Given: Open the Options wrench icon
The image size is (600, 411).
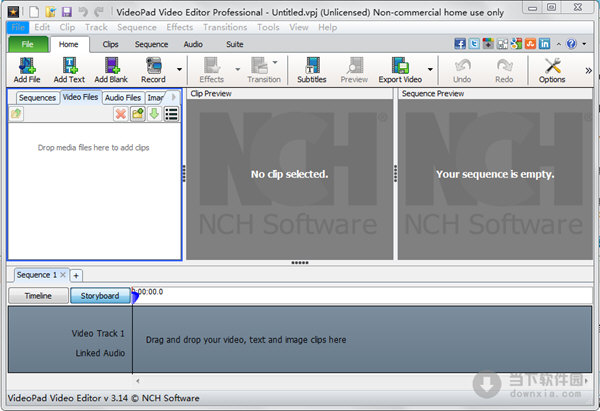Looking at the screenshot, I should pyautogui.click(x=552, y=70).
